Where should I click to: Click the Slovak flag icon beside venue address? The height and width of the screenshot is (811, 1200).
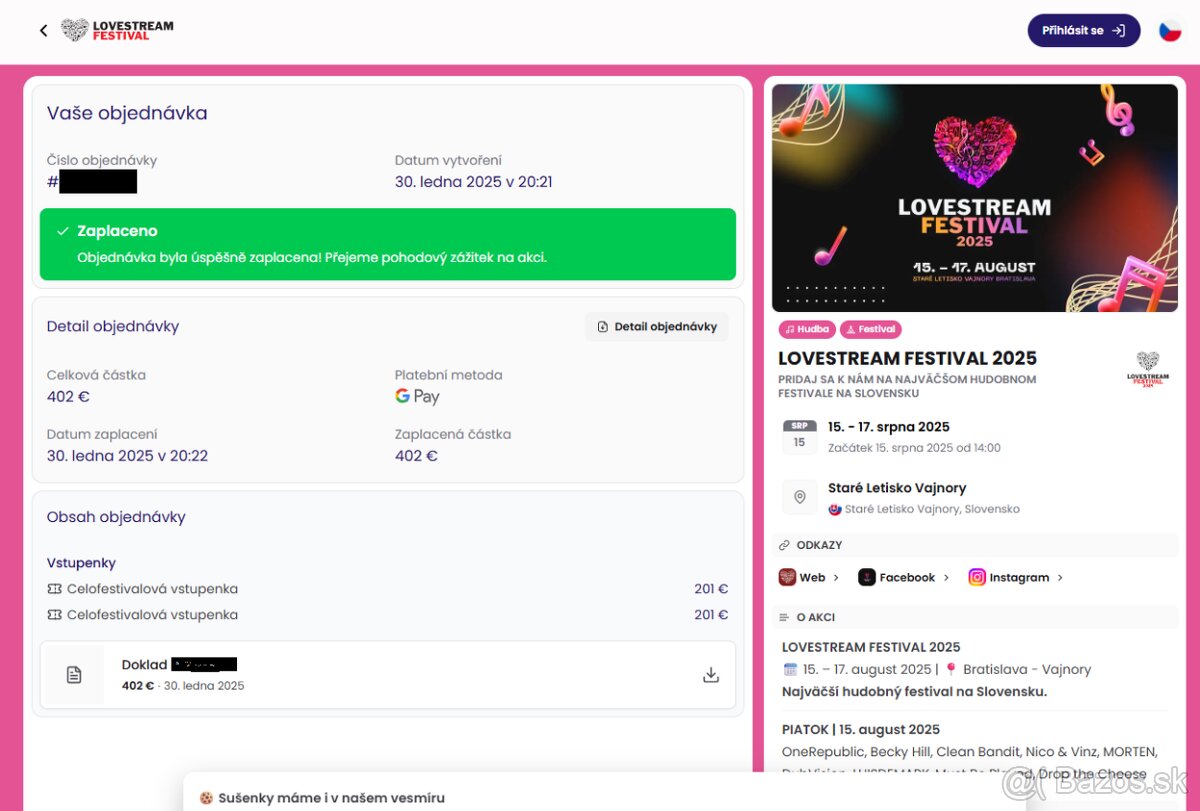pyautogui.click(x=835, y=509)
